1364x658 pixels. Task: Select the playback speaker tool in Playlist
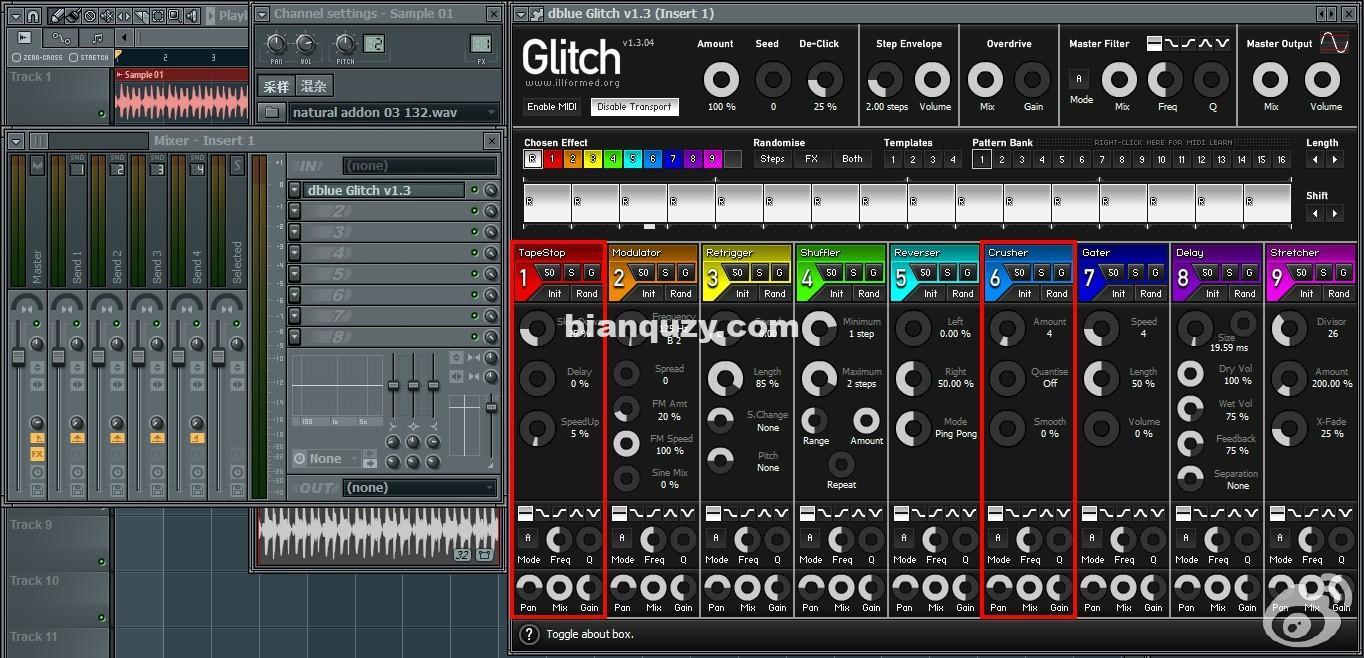point(190,16)
